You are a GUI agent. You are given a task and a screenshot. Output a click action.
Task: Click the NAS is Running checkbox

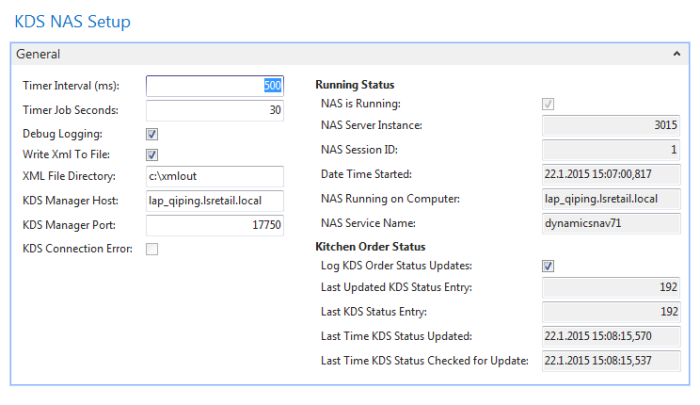pyautogui.click(x=548, y=104)
